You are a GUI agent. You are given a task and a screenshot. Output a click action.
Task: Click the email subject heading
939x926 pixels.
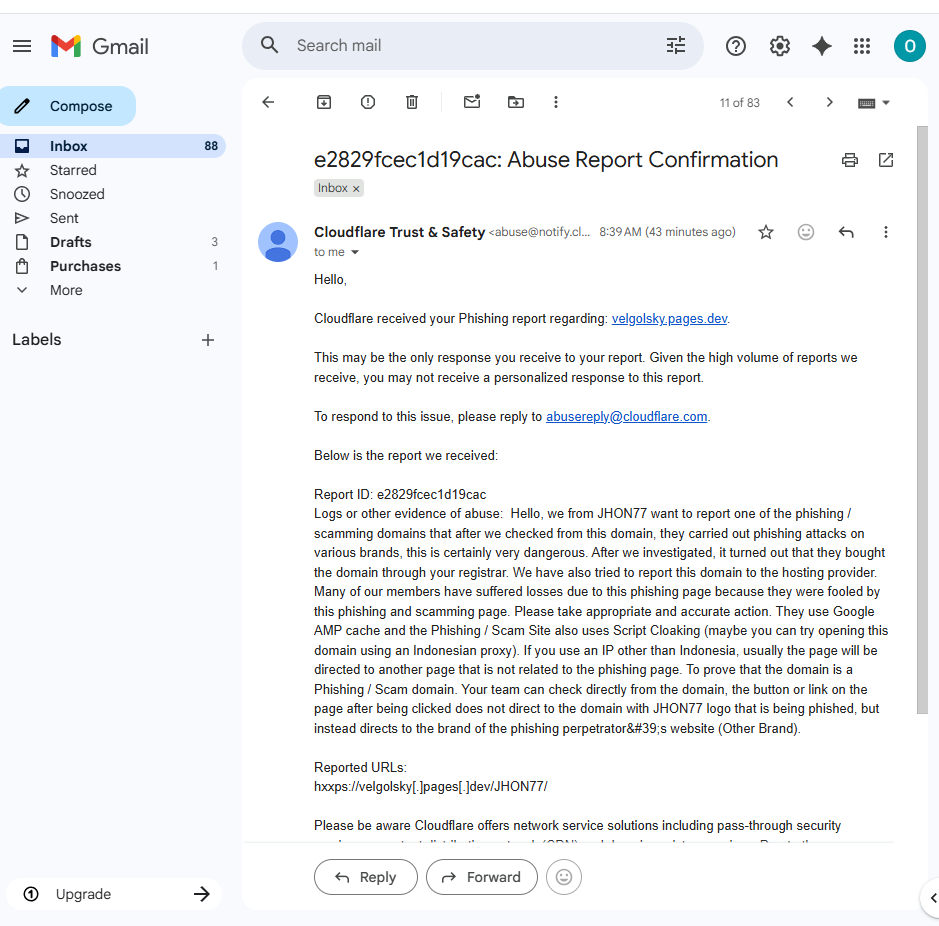point(546,160)
